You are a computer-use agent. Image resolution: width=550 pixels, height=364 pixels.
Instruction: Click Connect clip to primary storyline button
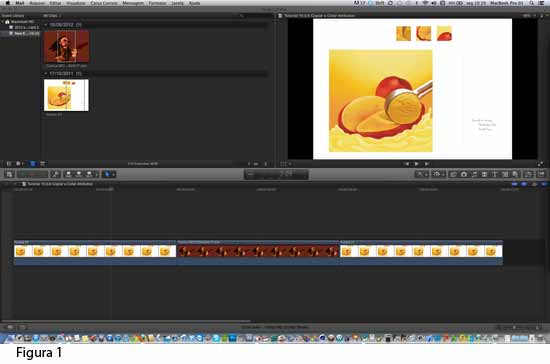69,174
